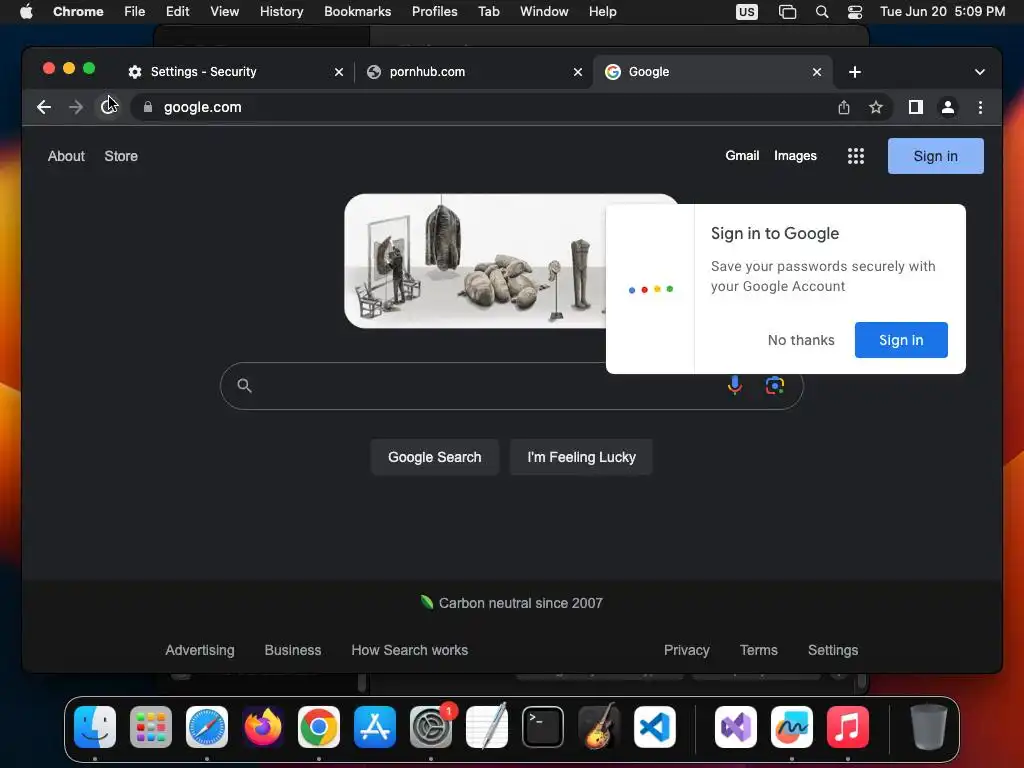Click the header Sign in button
The image size is (1024, 768).
[x=935, y=156]
